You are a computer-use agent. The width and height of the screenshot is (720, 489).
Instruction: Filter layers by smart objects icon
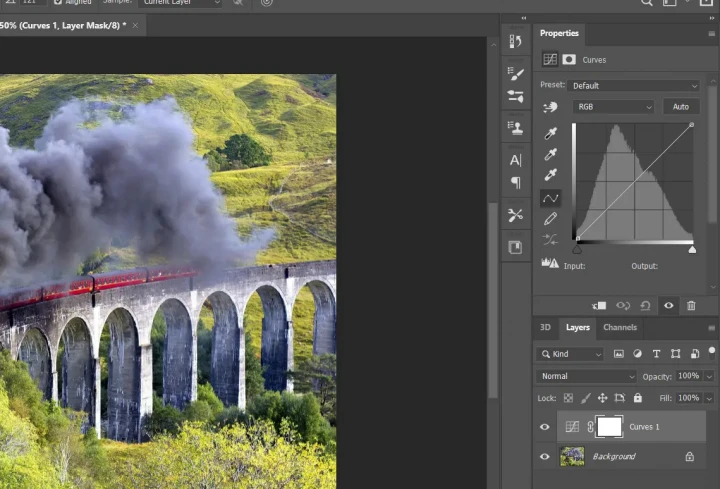coord(695,354)
